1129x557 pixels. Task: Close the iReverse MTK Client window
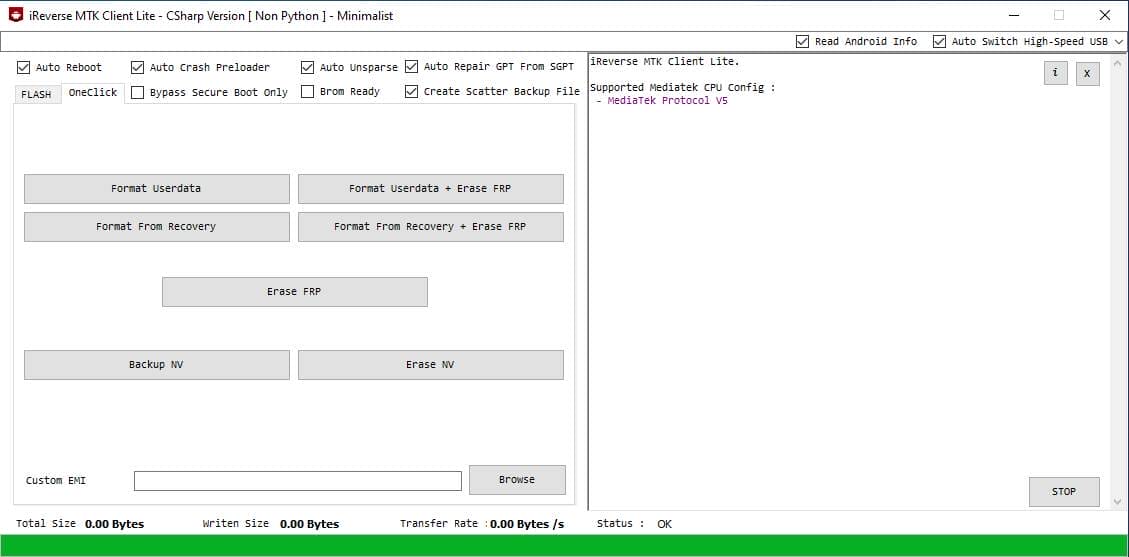coord(1105,15)
